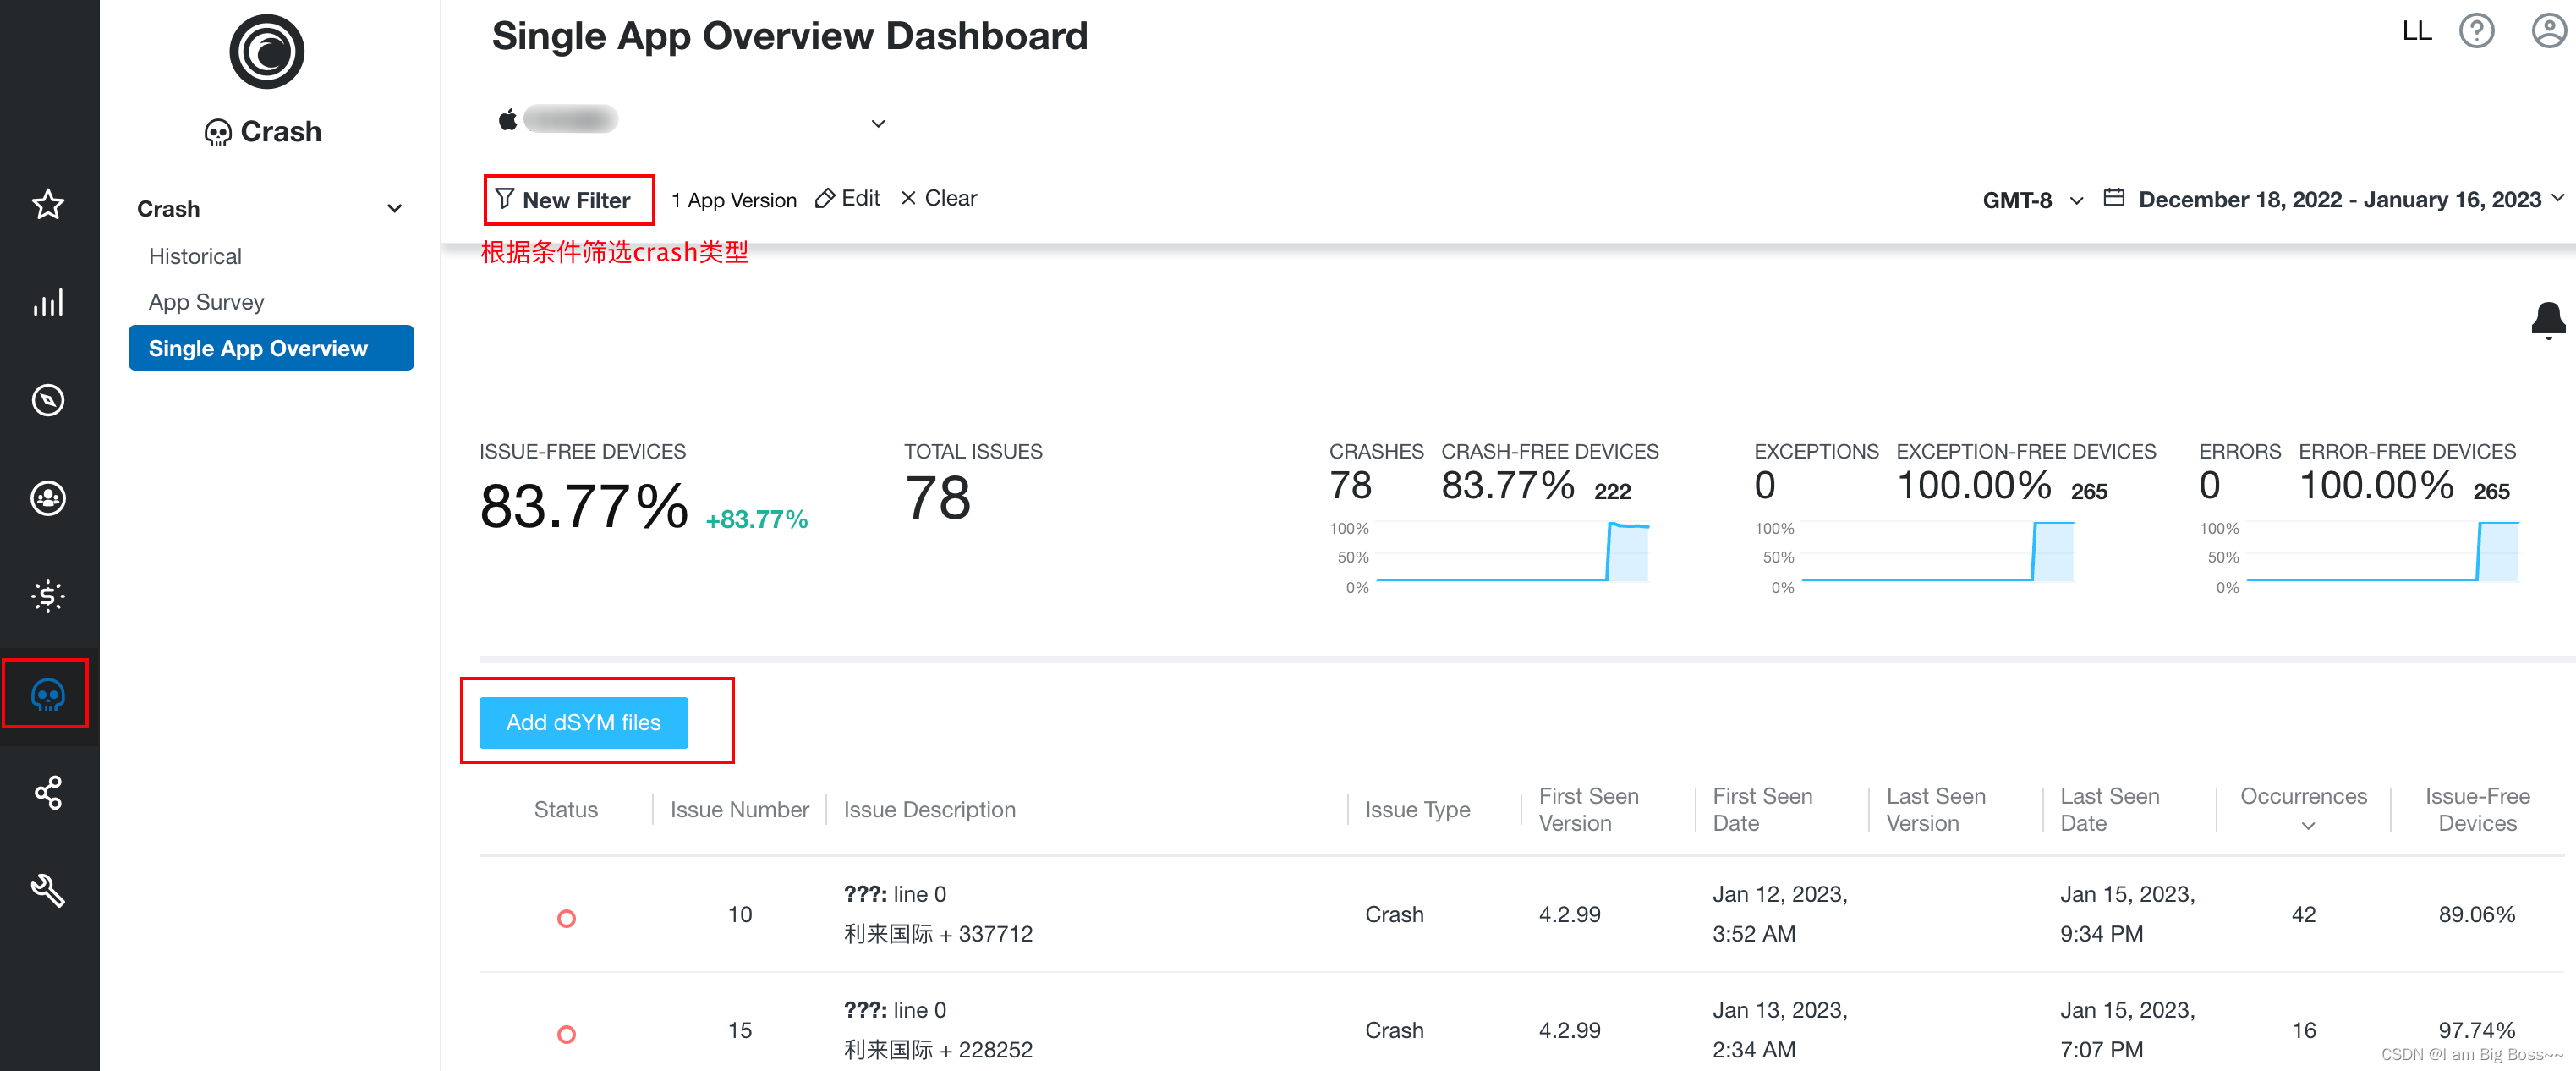The width and height of the screenshot is (2576, 1071).
Task: Open the share nodes sidebar icon
Action: 48,792
